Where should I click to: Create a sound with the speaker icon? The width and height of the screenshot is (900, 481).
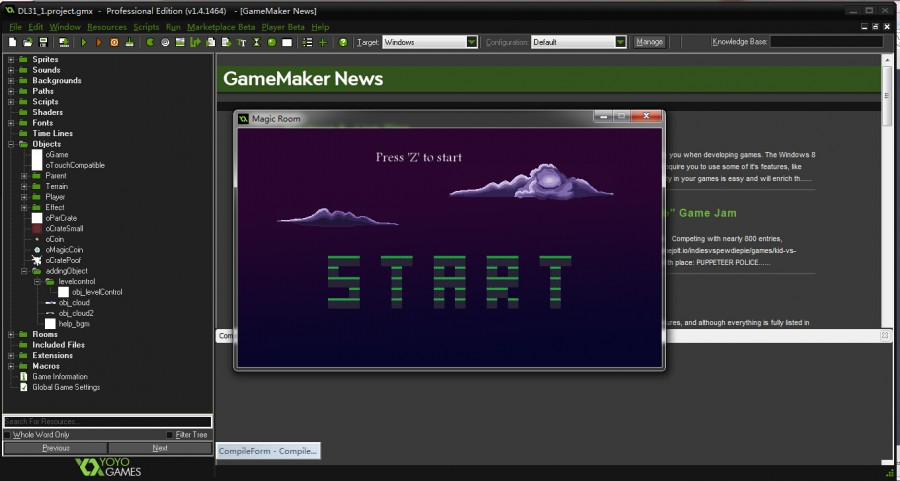[x=165, y=42]
